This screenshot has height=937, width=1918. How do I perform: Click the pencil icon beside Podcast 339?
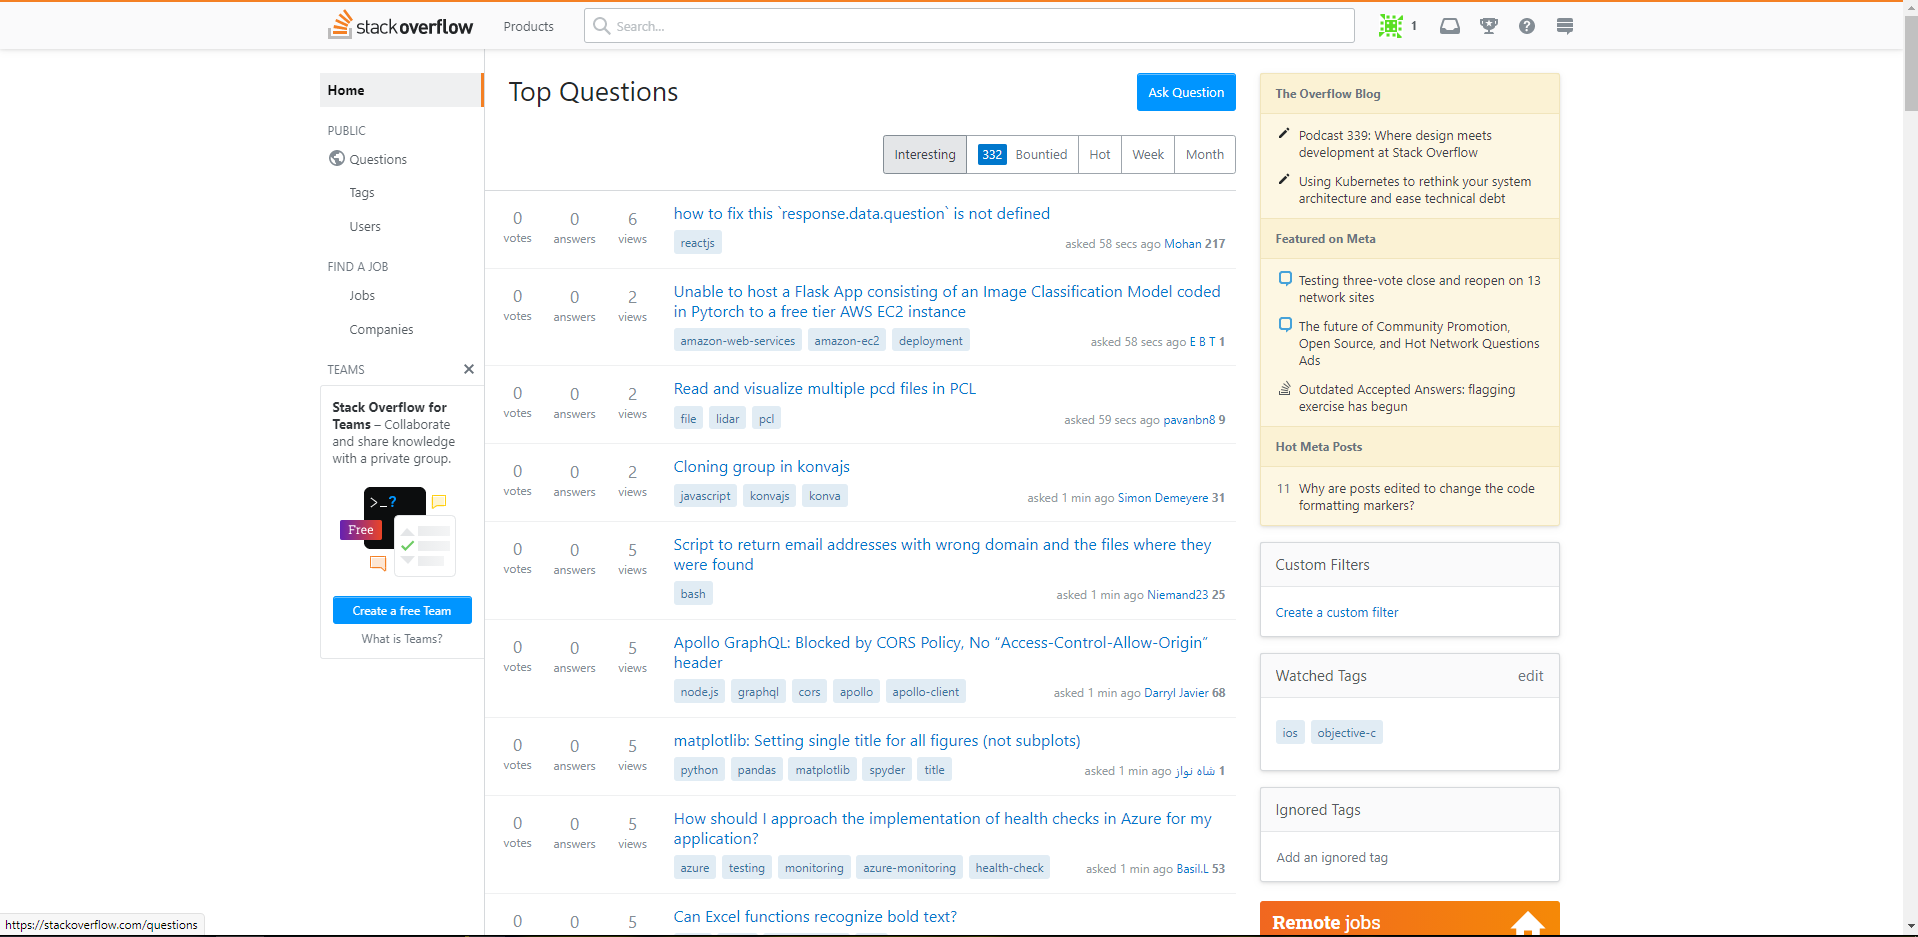(x=1284, y=133)
